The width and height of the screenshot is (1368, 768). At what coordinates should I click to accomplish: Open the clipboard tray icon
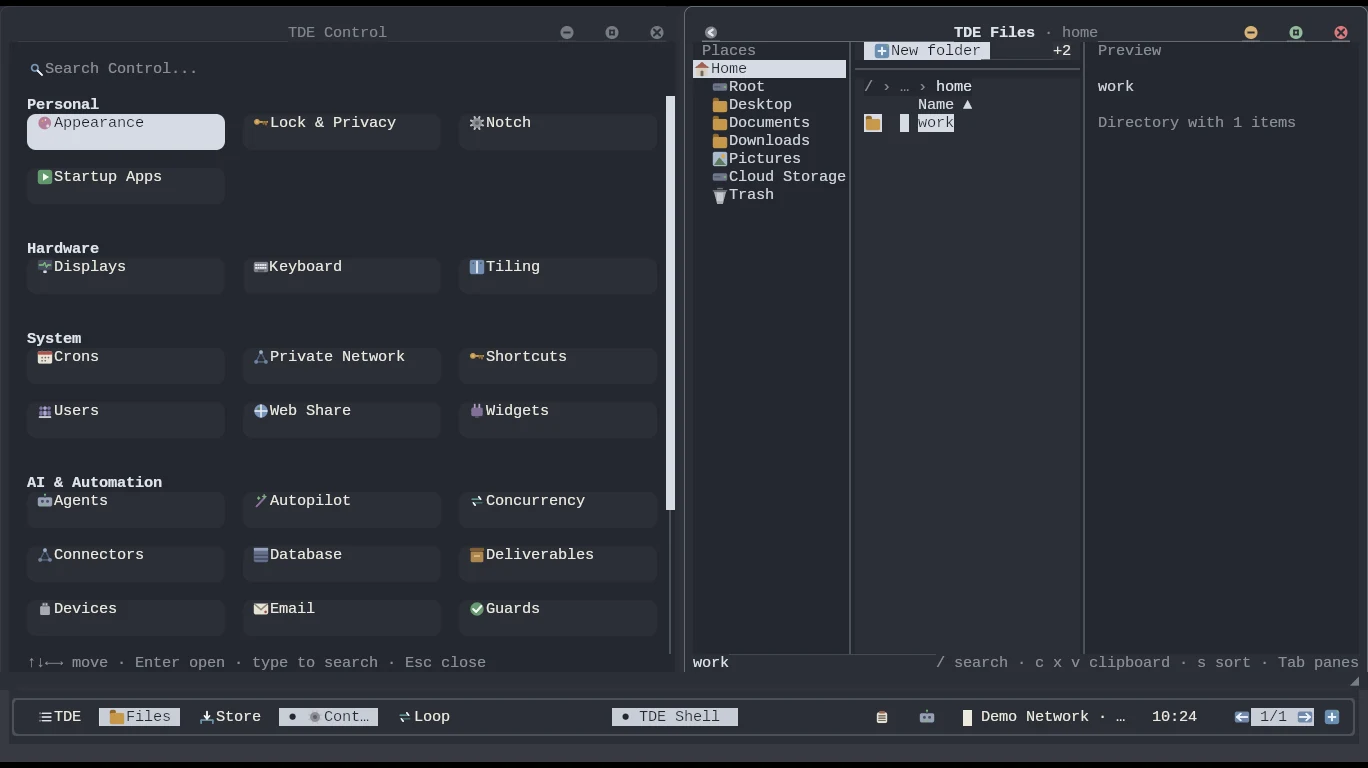pos(882,717)
